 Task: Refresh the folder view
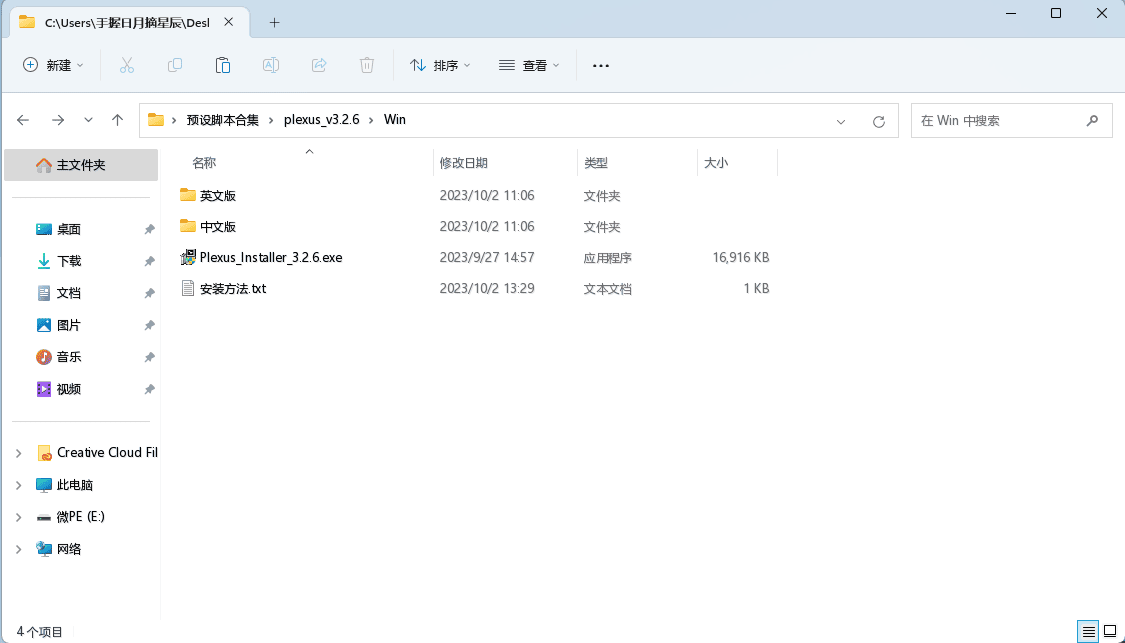[x=879, y=120]
